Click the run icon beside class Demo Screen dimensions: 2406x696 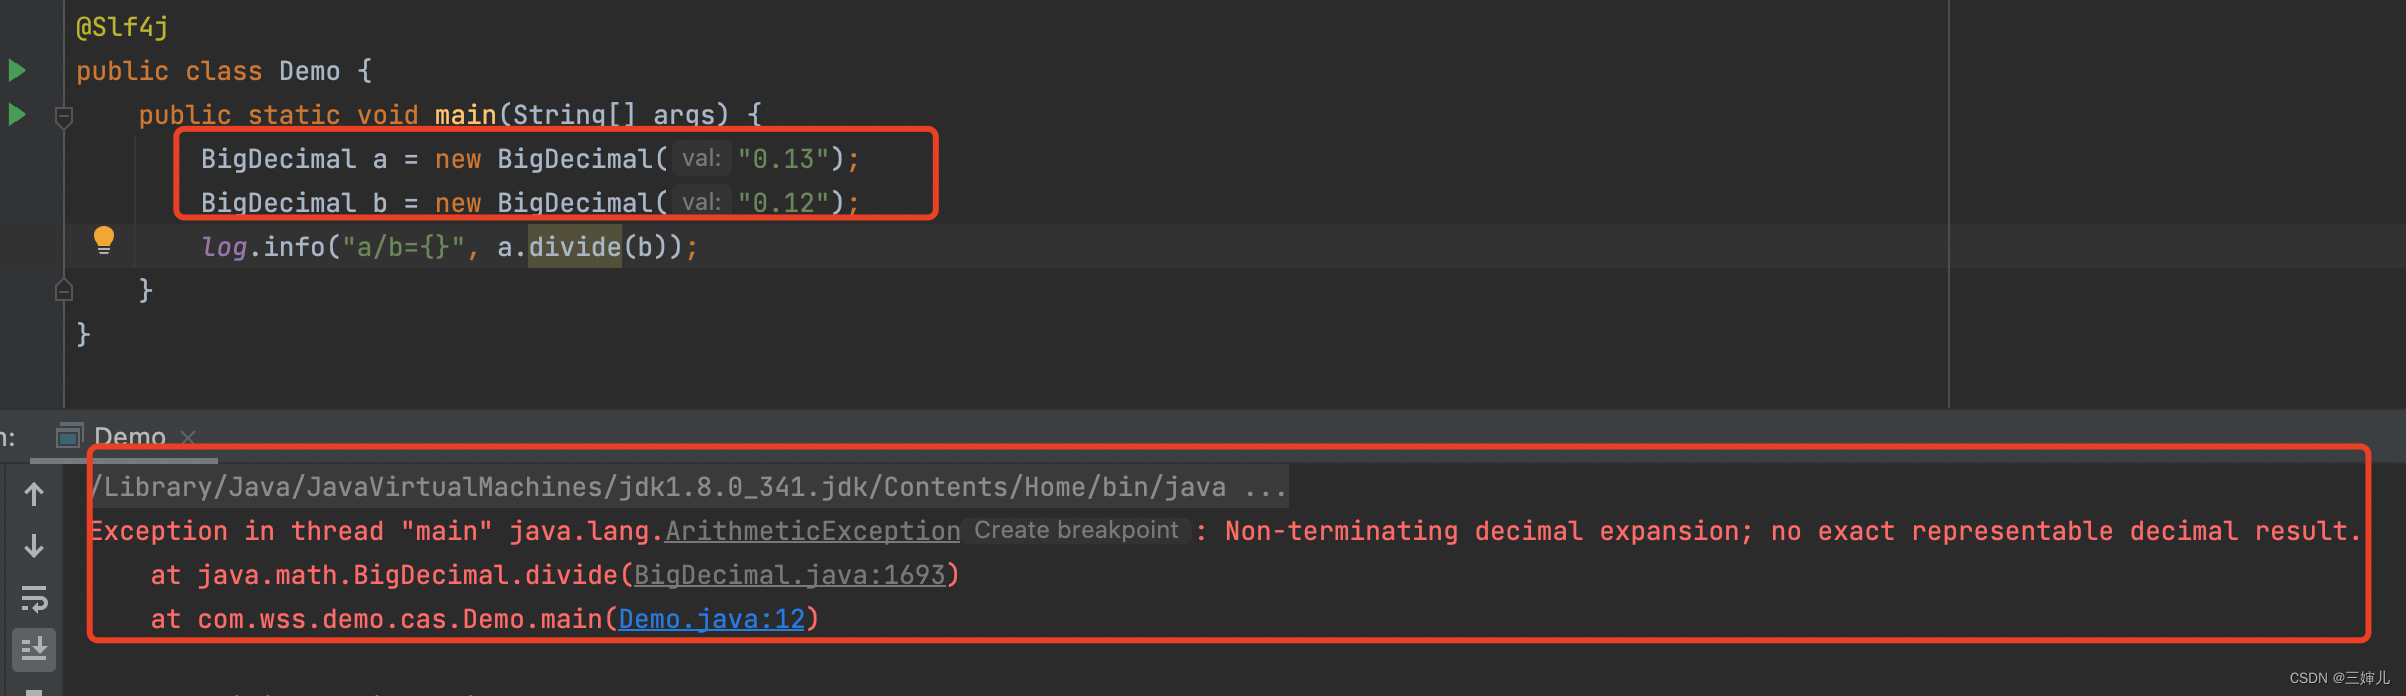(x=17, y=70)
